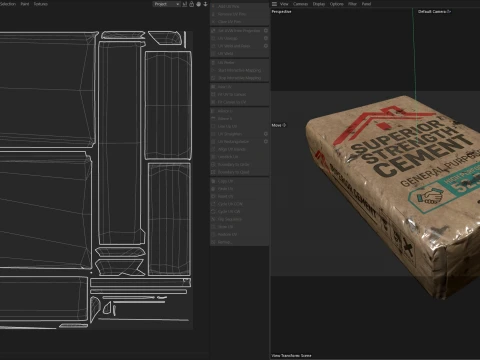
Task: Open the Set UVW from Projection settings gear
Action: 266,31
